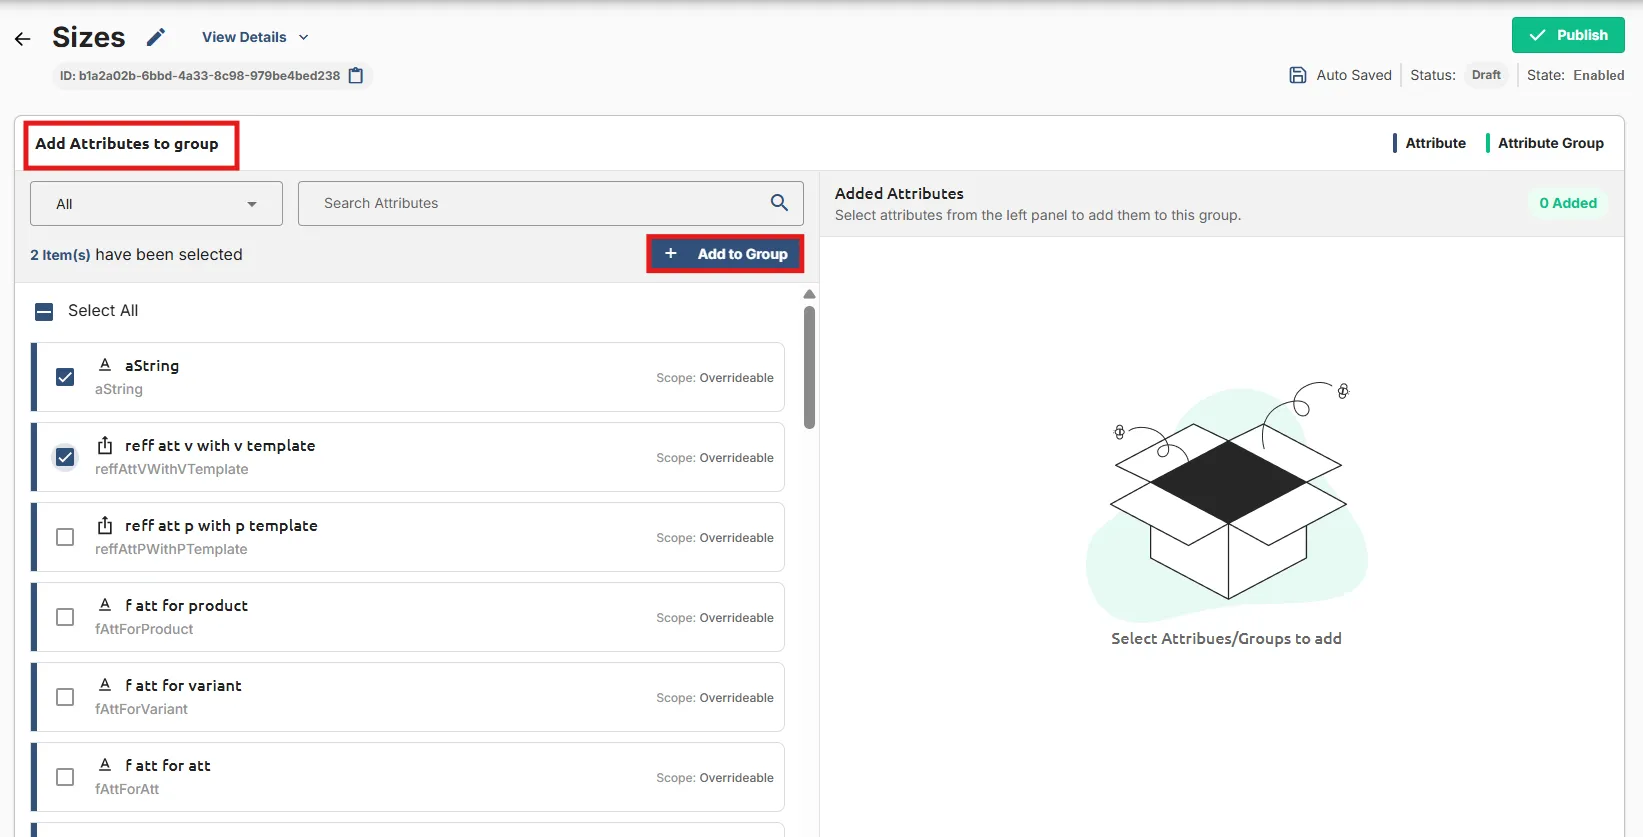Click the 'Select Attribues/Groups to add' text
The image size is (1643, 837).
pyautogui.click(x=1226, y=639)
